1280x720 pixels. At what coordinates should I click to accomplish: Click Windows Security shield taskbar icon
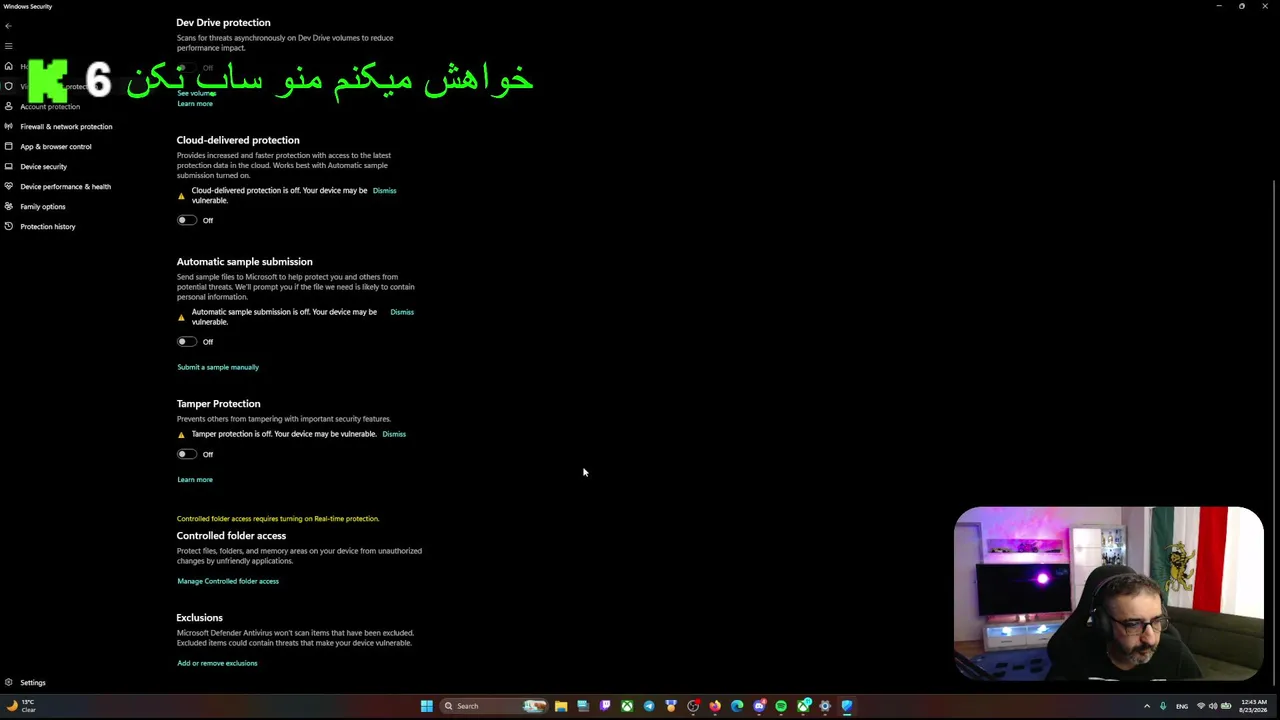(847, 706)
